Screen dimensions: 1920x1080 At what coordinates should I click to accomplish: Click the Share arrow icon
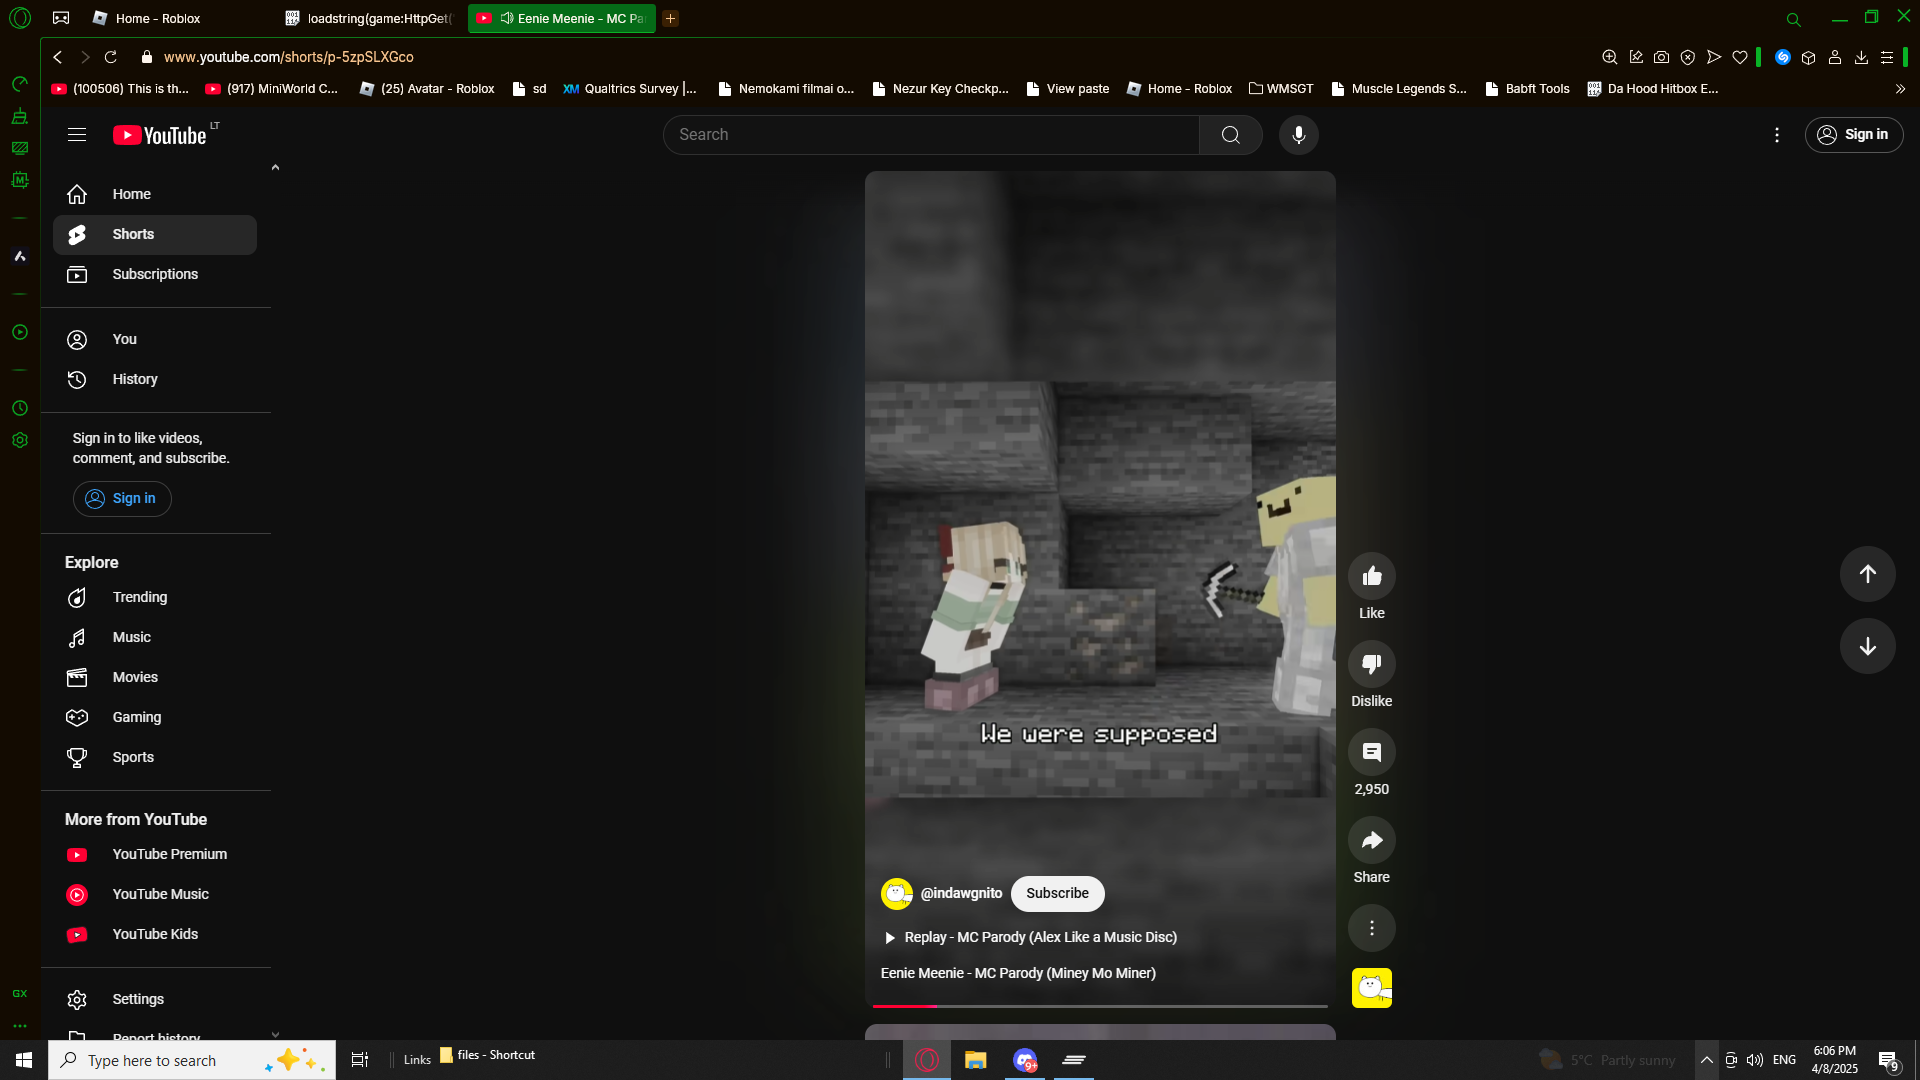click(x=1371, y=840)
